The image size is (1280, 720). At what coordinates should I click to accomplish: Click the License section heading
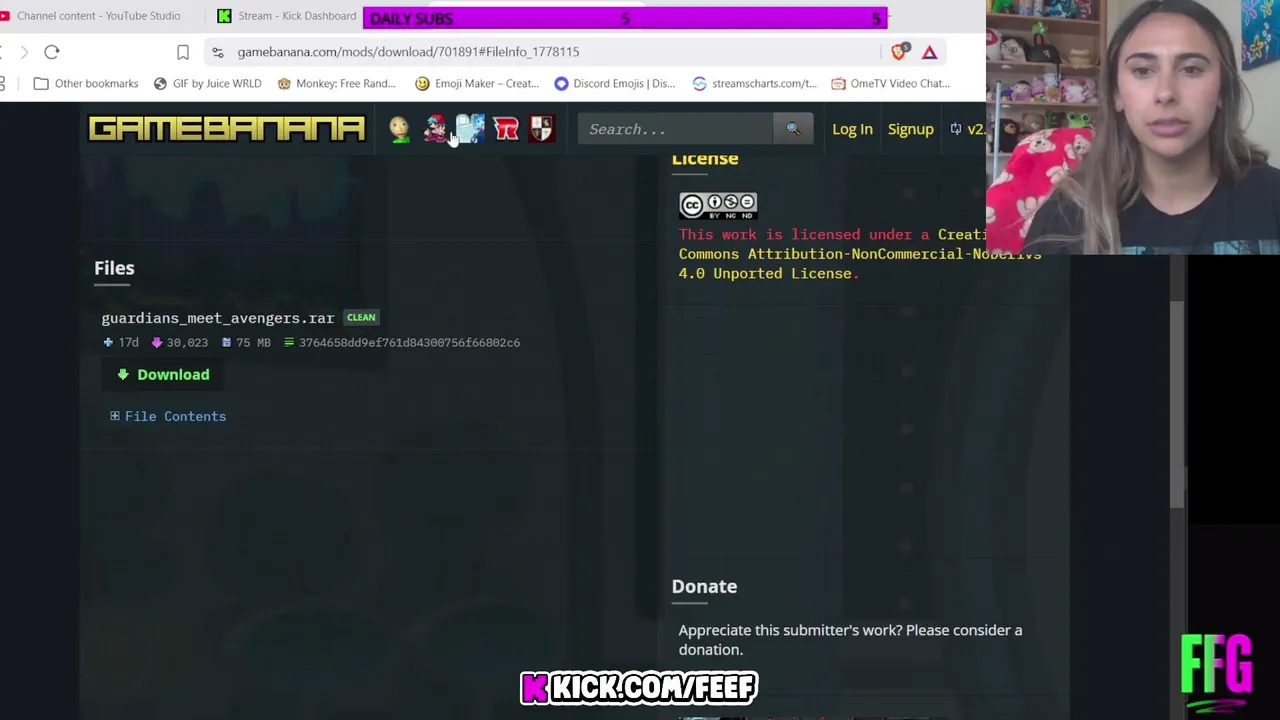(705, 158)
